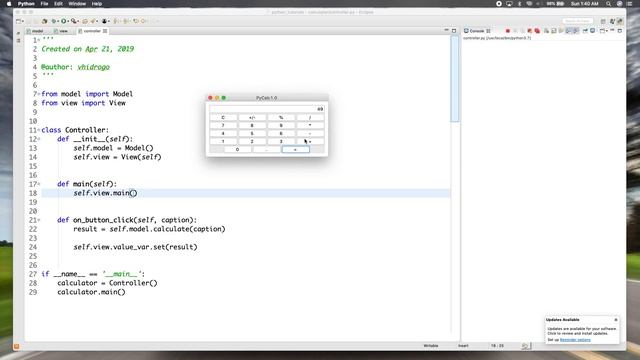
Task: Click the C button in PyCalc
Action: [x=223, y=118]
